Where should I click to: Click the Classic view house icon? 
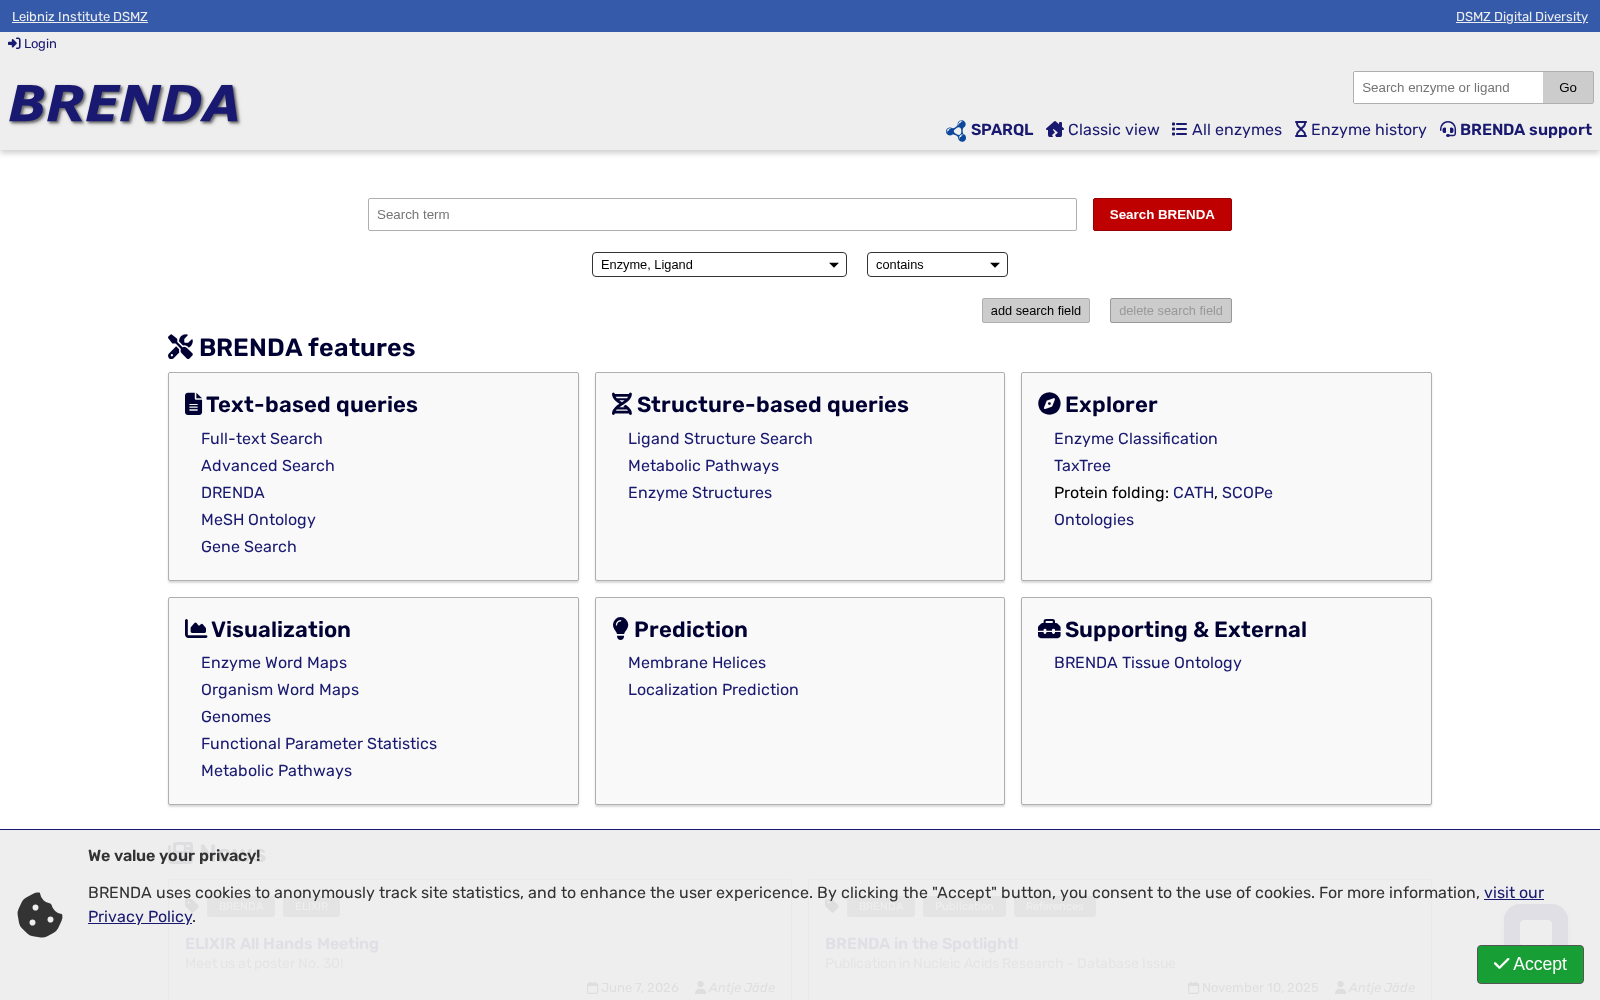click(1054, 130)
